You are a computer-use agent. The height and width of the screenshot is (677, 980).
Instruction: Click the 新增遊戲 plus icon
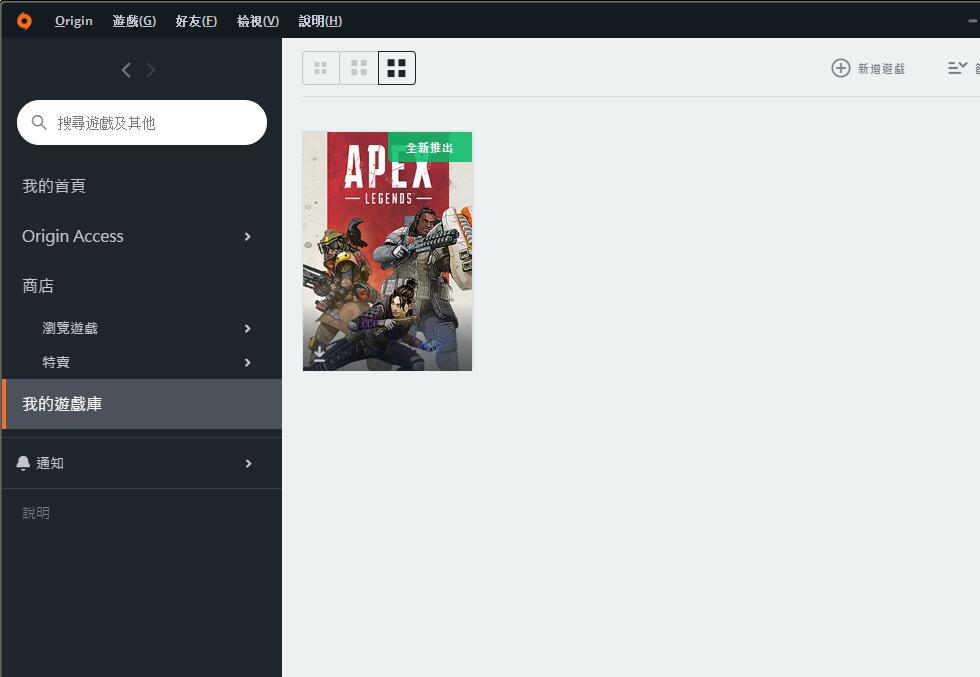tap(841, 68)
